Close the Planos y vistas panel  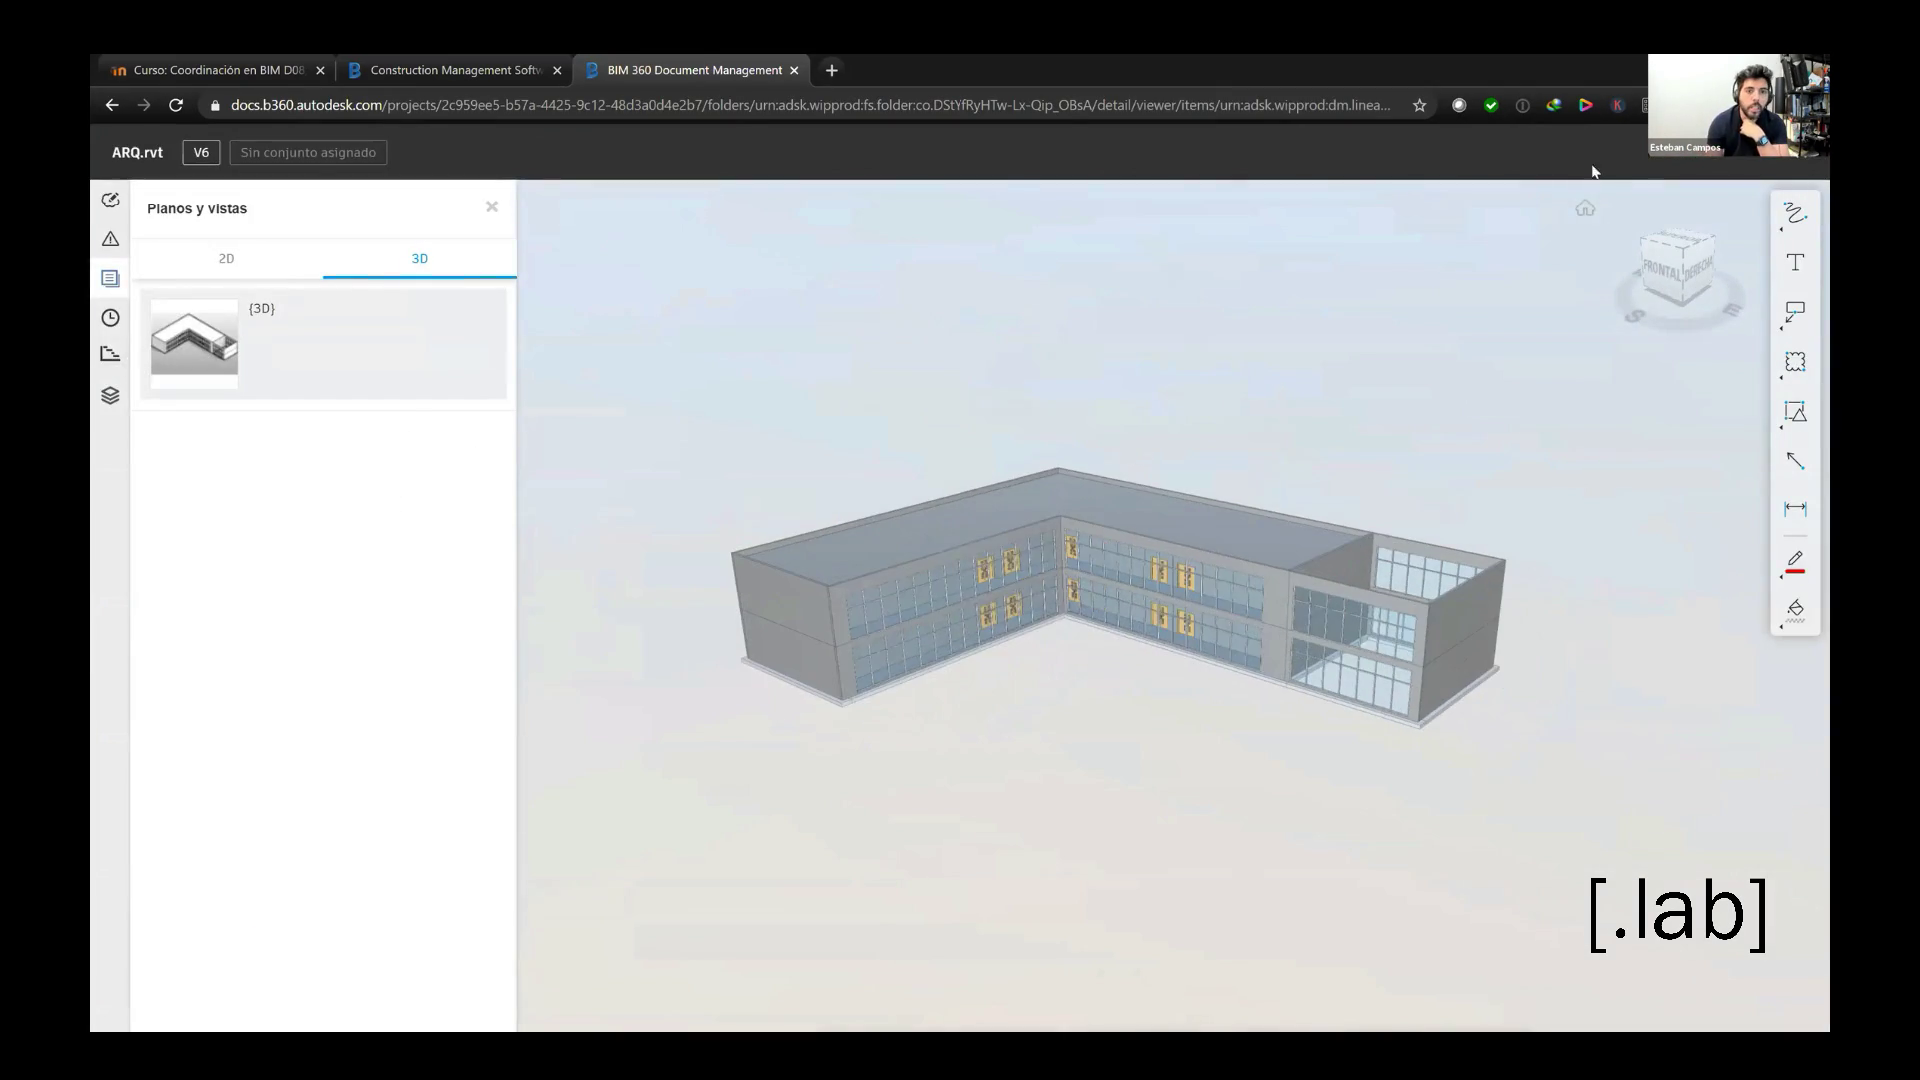(x=492, y=207)
